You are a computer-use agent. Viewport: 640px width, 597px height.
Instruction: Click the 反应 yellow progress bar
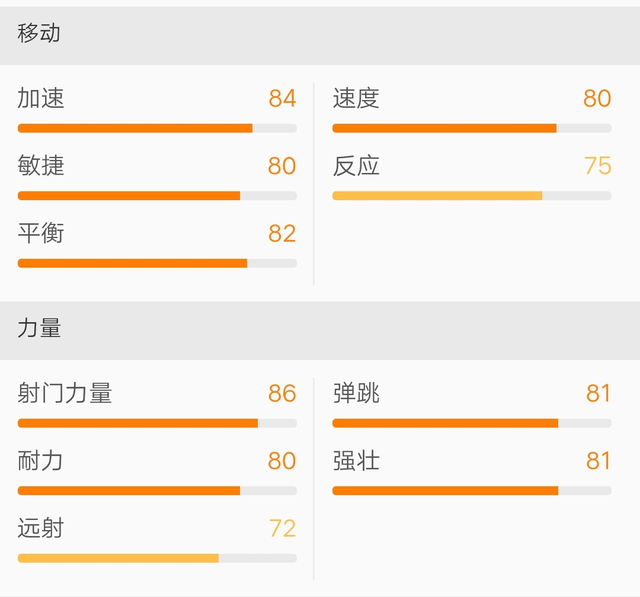pyautogui.click(x=472, y=196)
